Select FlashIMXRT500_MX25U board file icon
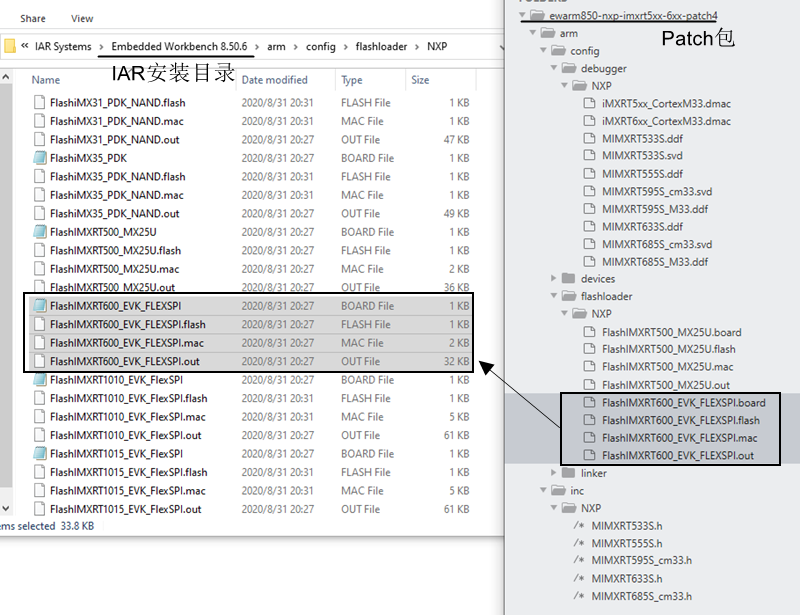 coord(39,232)
